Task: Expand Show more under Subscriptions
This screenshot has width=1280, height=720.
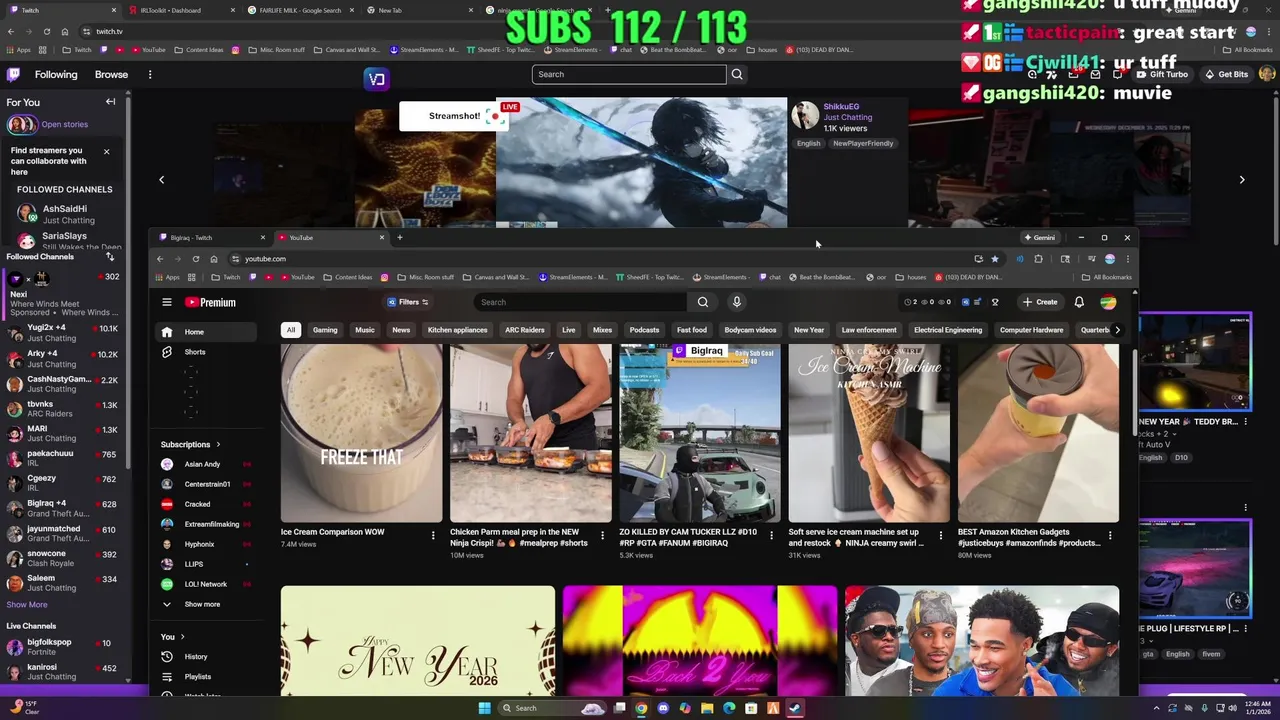Action: 202,604
